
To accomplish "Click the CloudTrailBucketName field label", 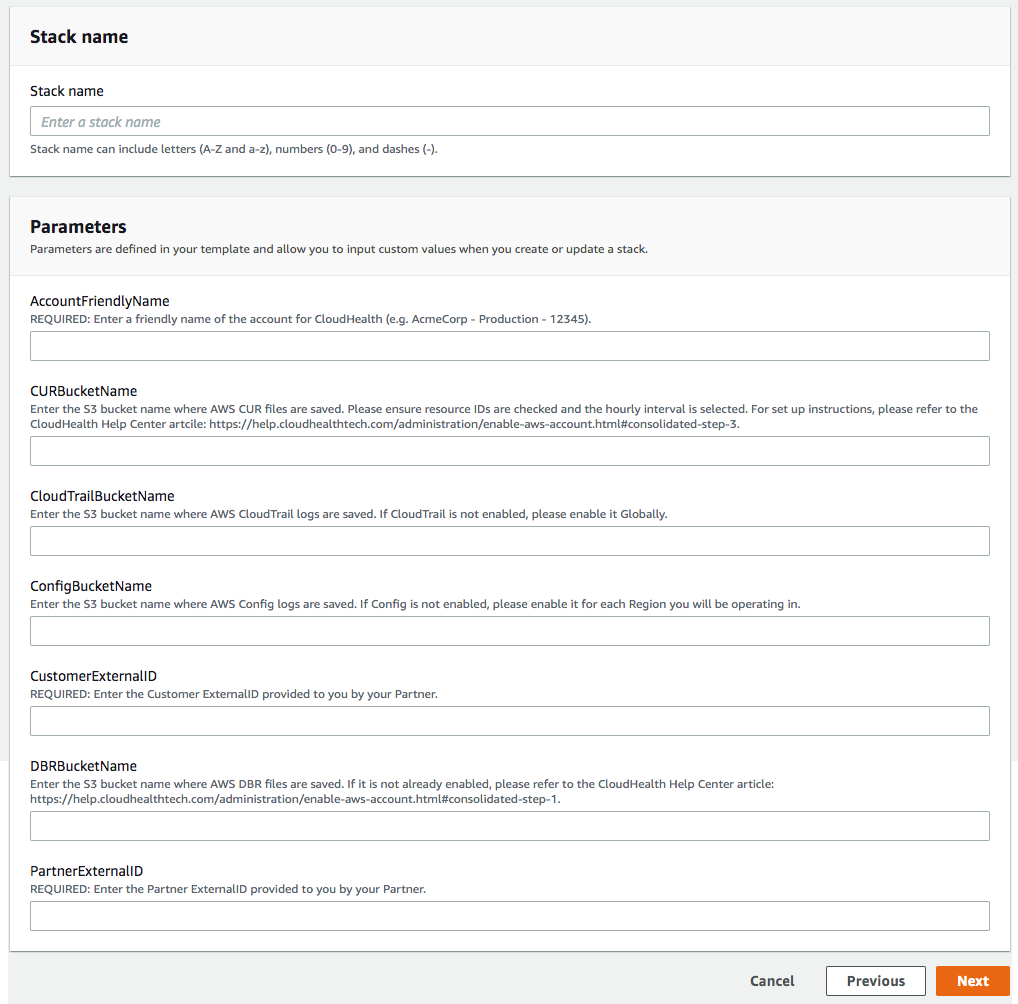I will (x=102, y=496).
